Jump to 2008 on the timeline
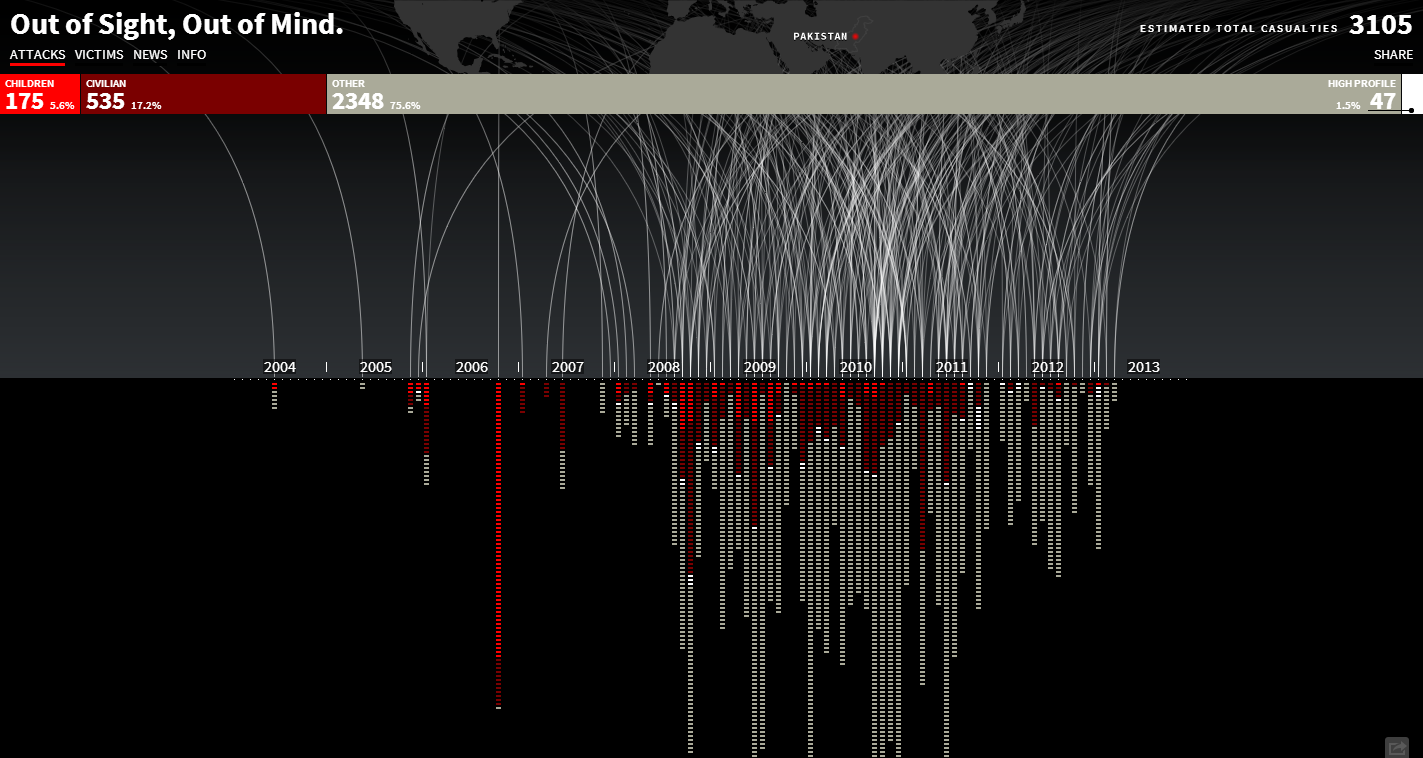 [x=664, y=367]
